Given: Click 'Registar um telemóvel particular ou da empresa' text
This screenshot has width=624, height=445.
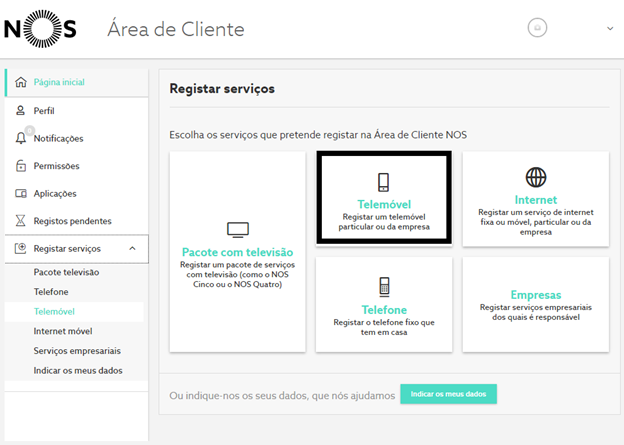Looking at the screenshot, I should (384, 222).
